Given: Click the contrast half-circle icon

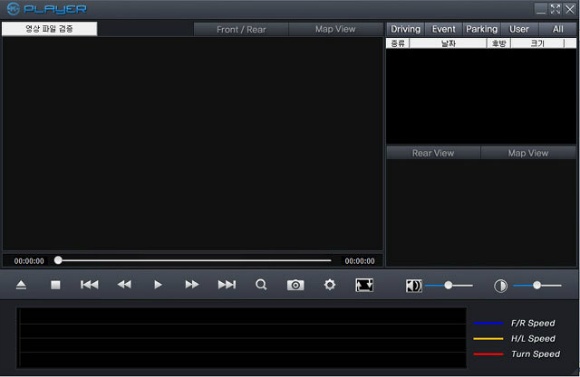Looking at the screenshot, I should point(500,286).
